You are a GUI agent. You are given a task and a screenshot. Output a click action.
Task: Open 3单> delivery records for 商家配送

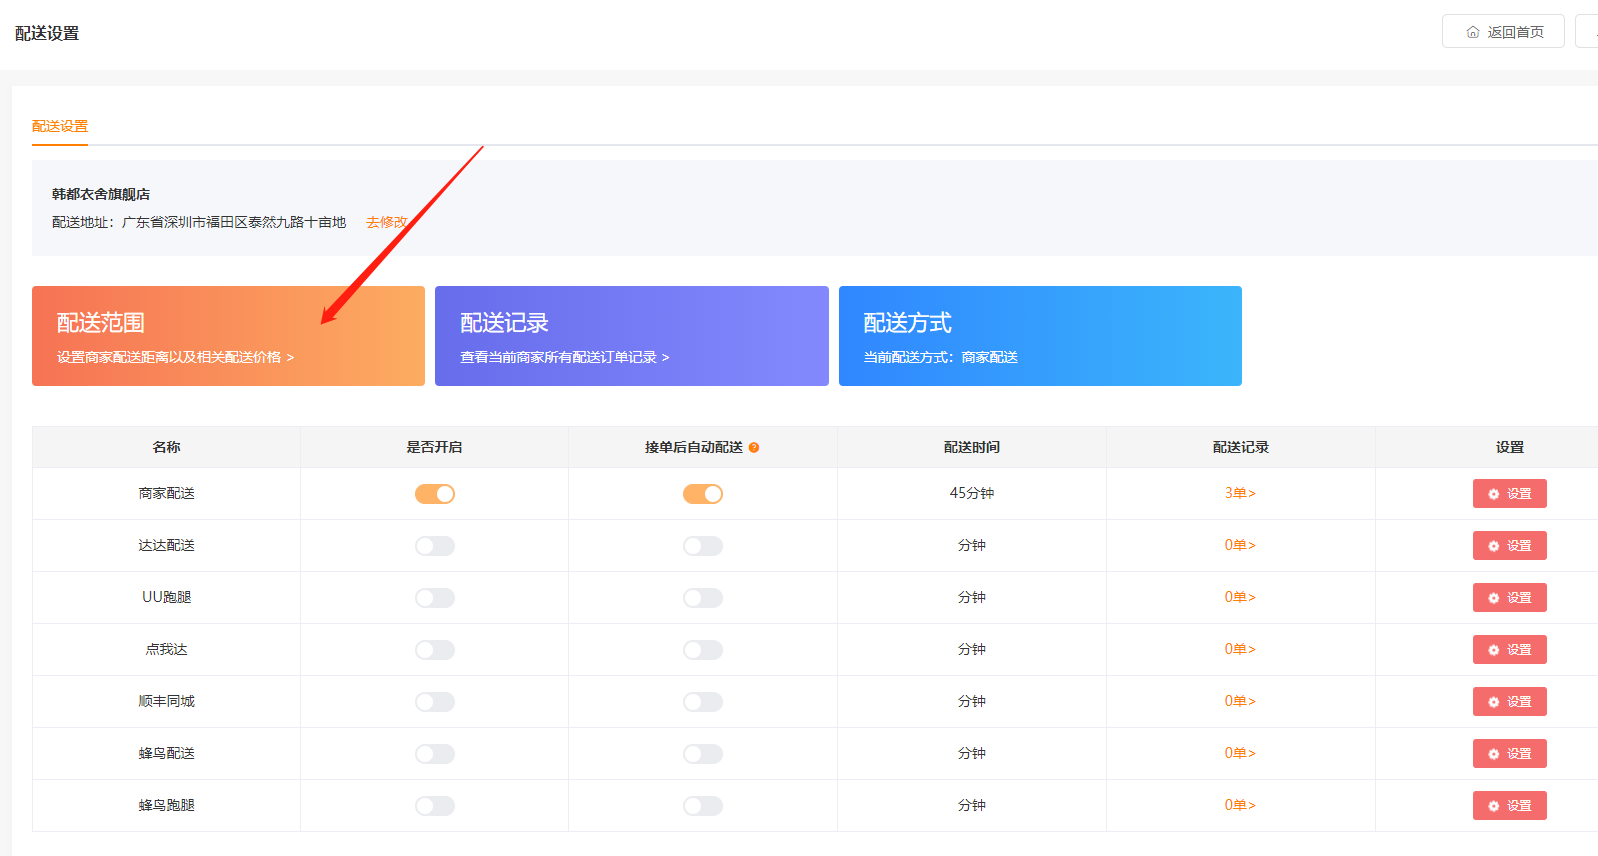1240,493
